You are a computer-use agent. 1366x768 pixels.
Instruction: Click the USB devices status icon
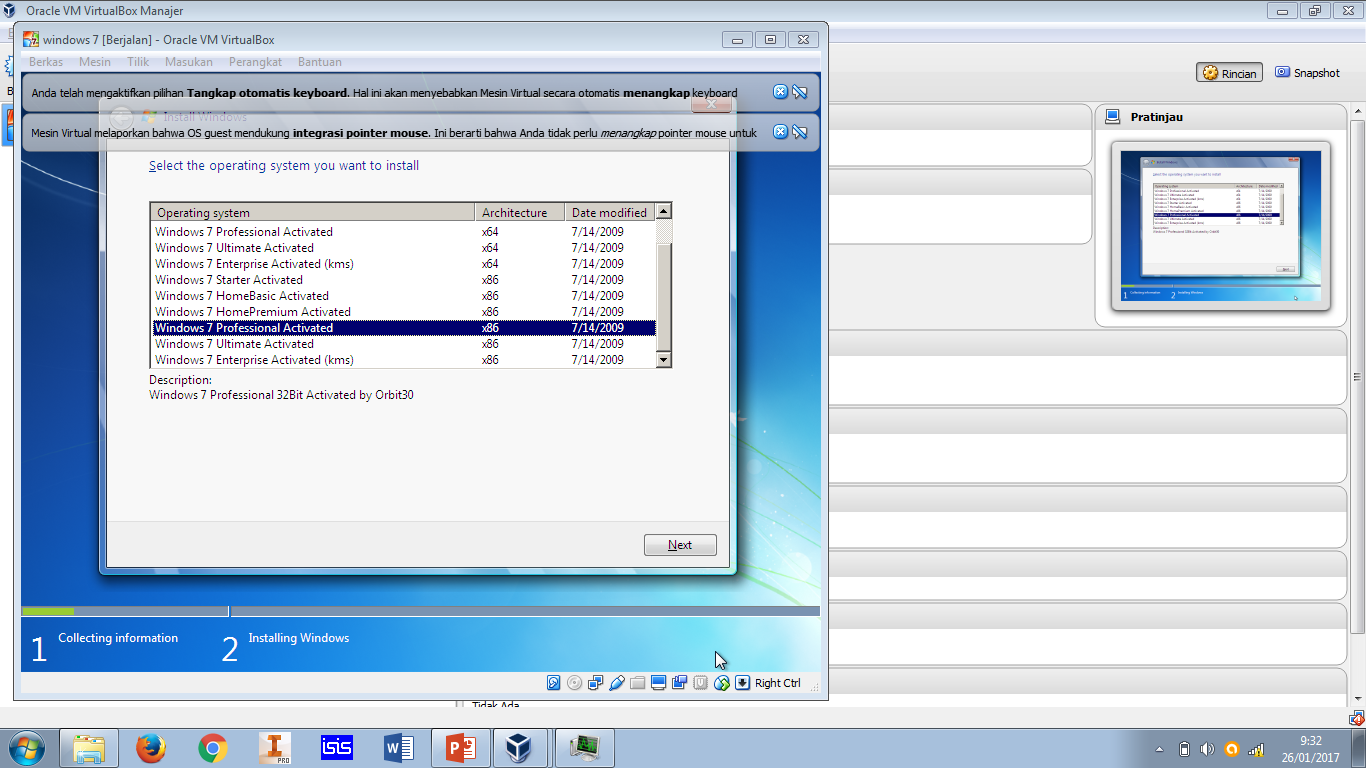pyautogui.click(x=617, y=683)
